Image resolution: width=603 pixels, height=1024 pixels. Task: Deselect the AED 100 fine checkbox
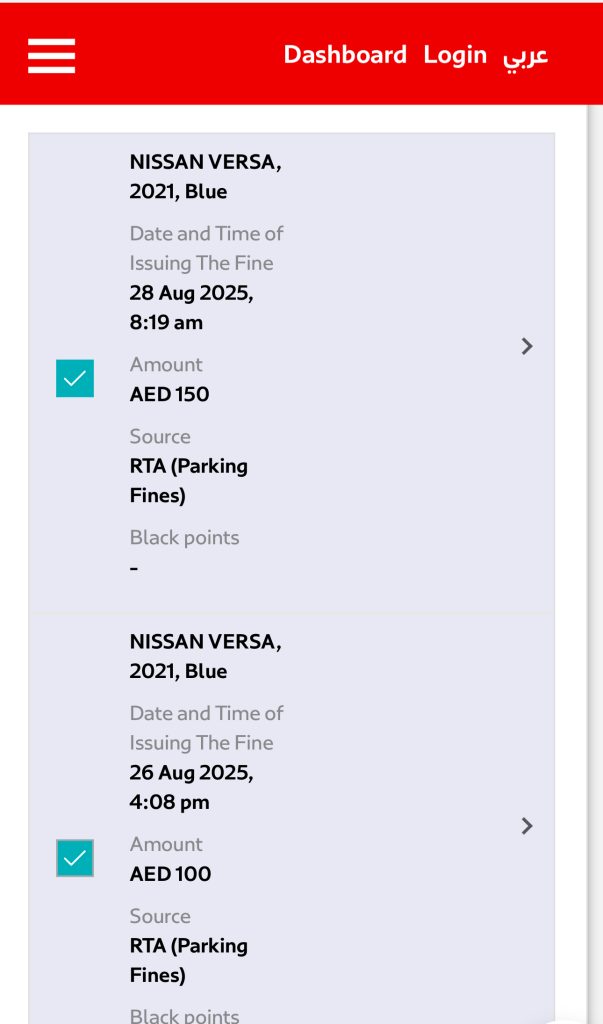75,858
